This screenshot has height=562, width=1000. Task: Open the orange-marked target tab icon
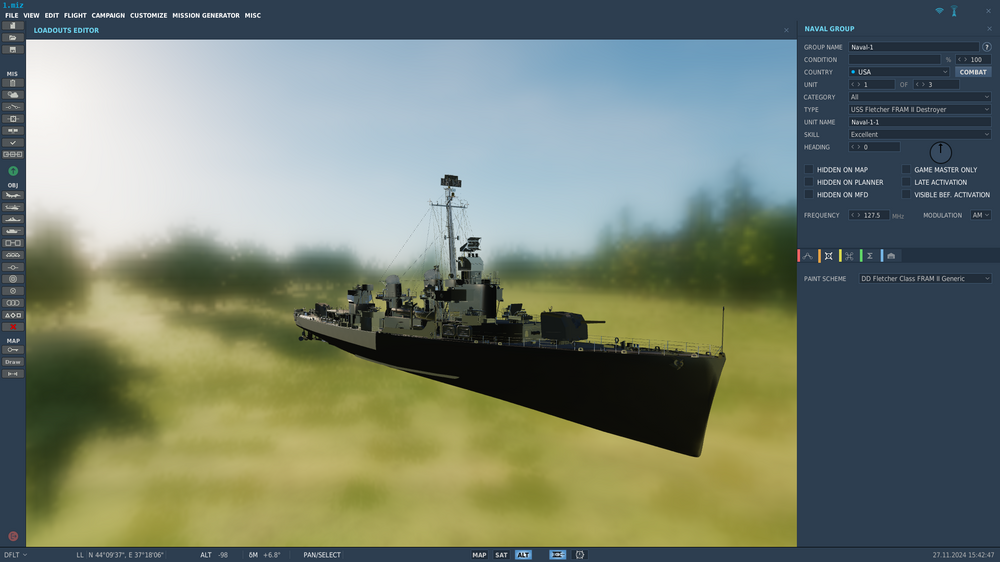tap(828, 256)
